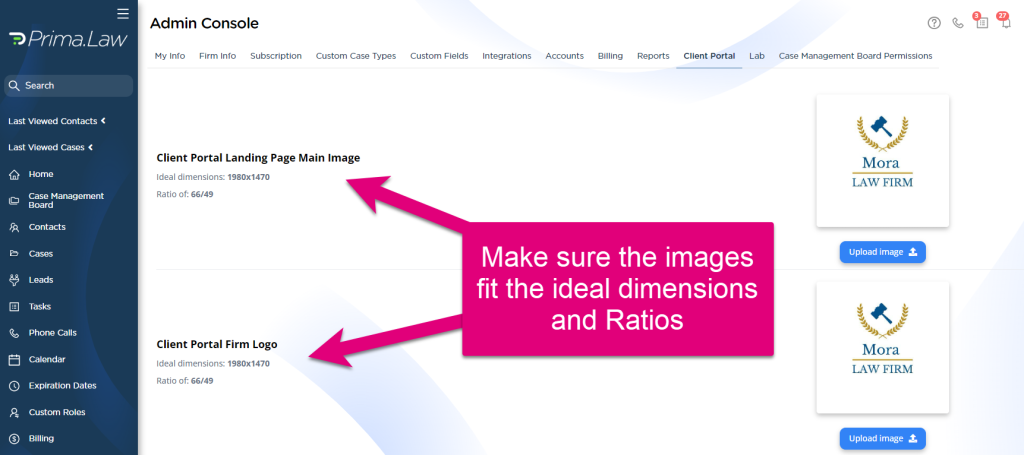1024x455 pixels.
Task: Focus the sidebar Search field
Action: pos(69,86)
